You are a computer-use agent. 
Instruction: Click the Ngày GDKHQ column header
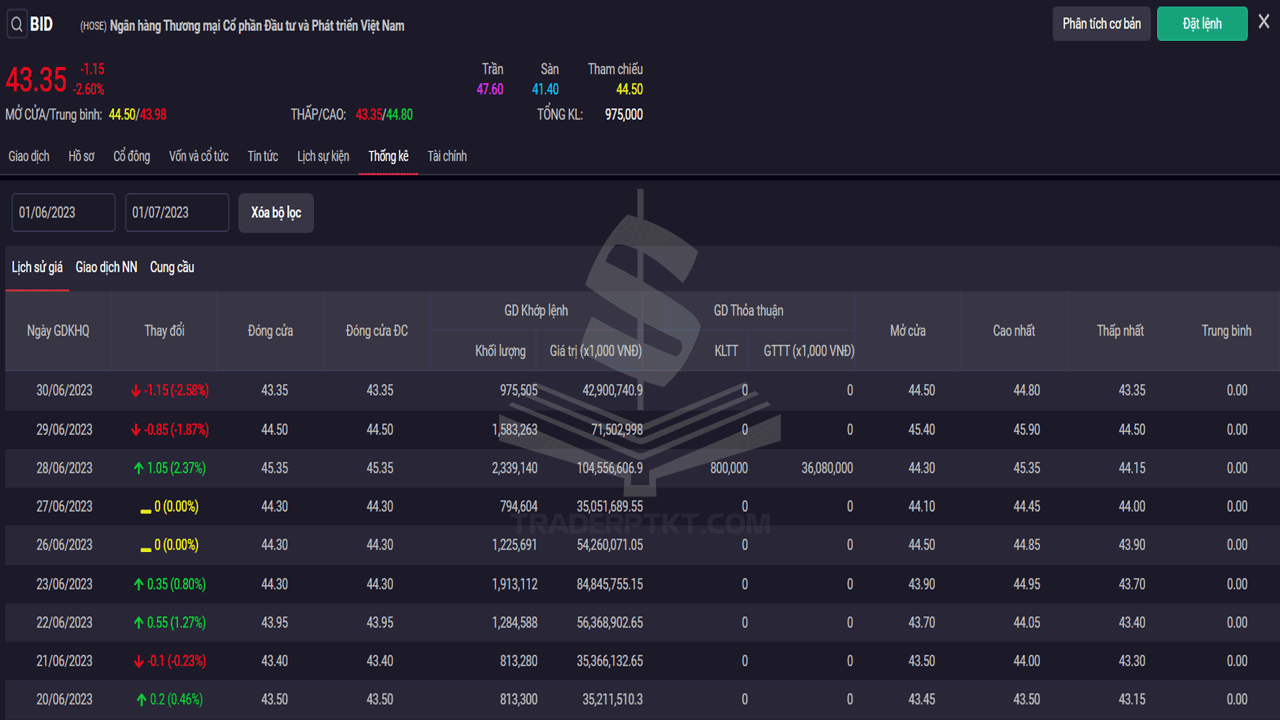58,331
